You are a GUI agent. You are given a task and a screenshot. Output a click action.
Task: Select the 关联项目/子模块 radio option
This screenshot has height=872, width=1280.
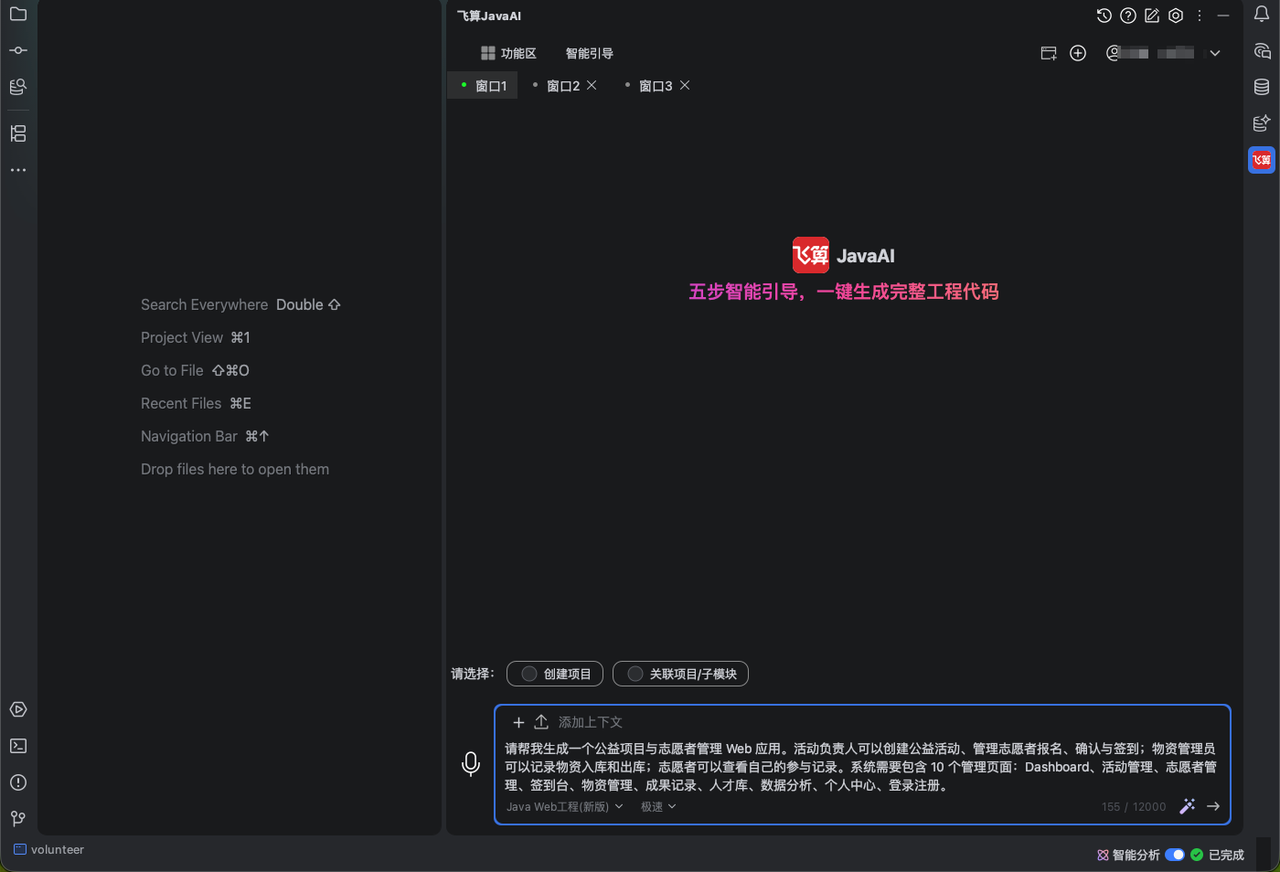681,674
